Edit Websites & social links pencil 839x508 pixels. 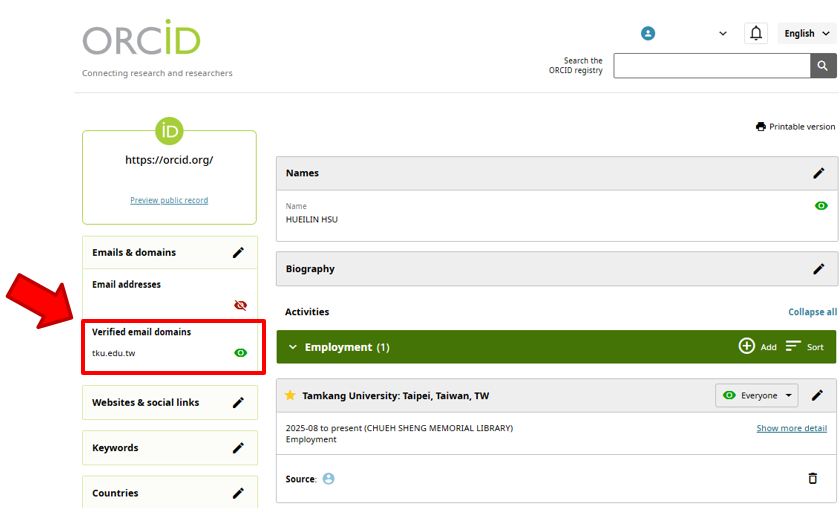pyautogui.click(x=238, y=403)
